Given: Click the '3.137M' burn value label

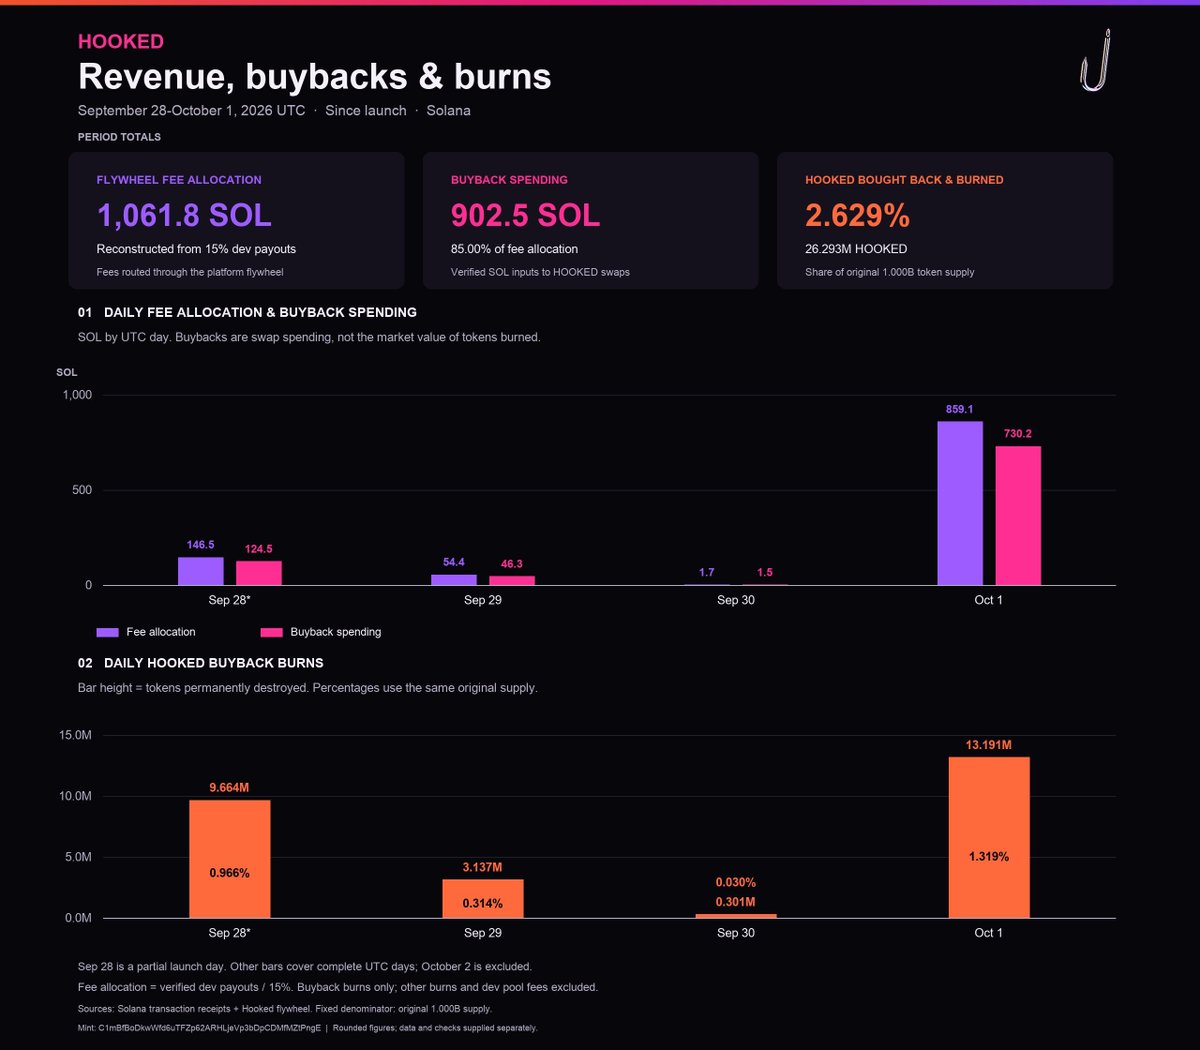Looking at the screenshot, I should (x=483, y=867).
